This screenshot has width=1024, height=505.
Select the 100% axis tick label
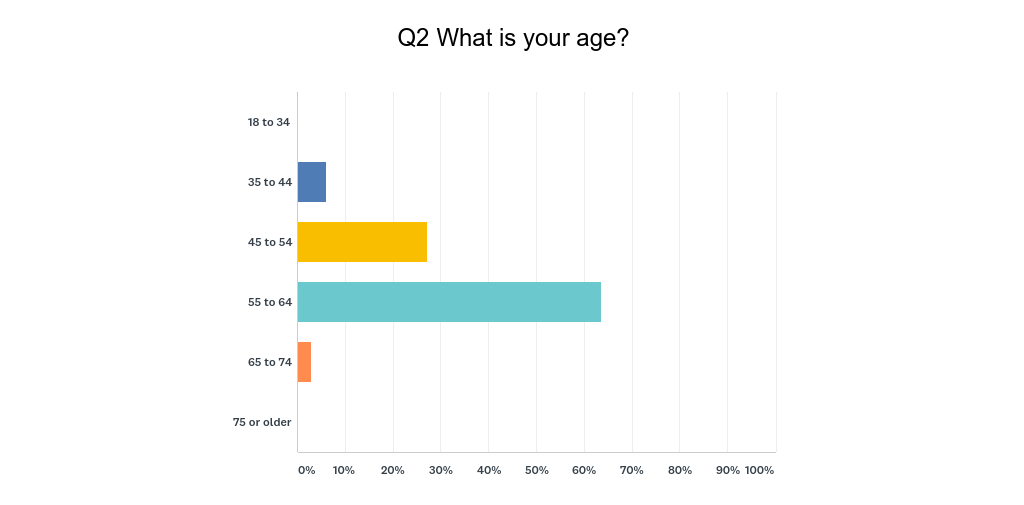tap(760, 470)
